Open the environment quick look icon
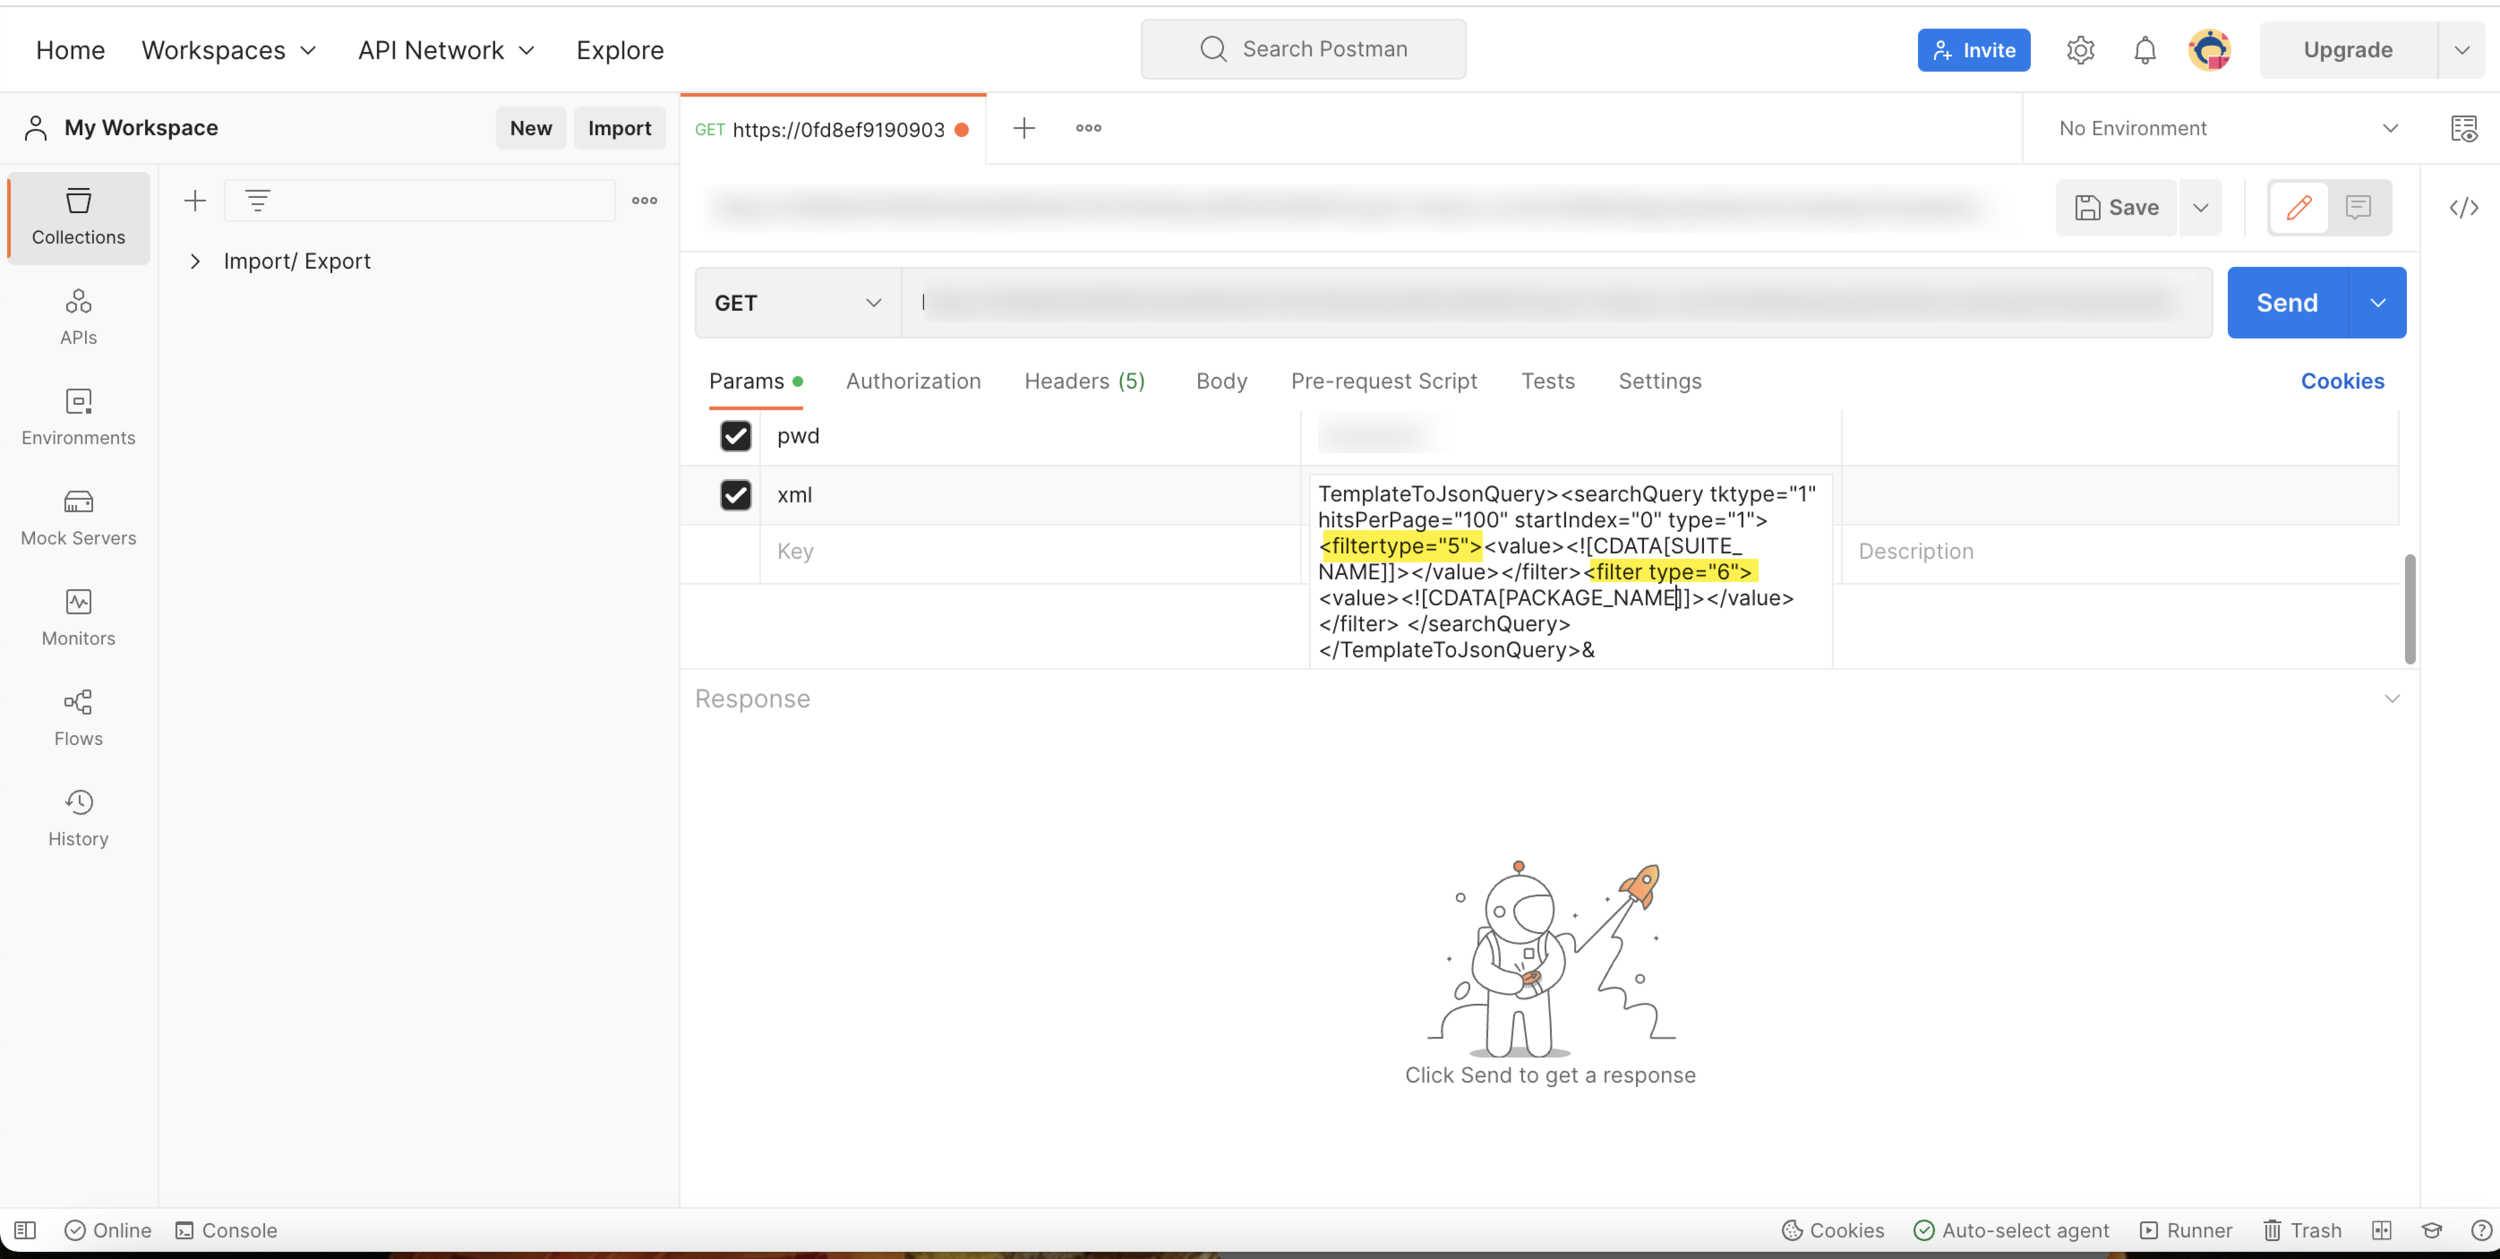Screen dimensions: 2500x1259 pyautogui.click(x=2464, y=128)
